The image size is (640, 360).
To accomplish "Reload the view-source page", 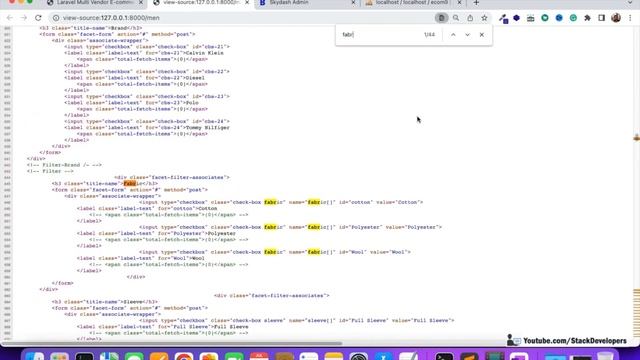I will (38, 18).
